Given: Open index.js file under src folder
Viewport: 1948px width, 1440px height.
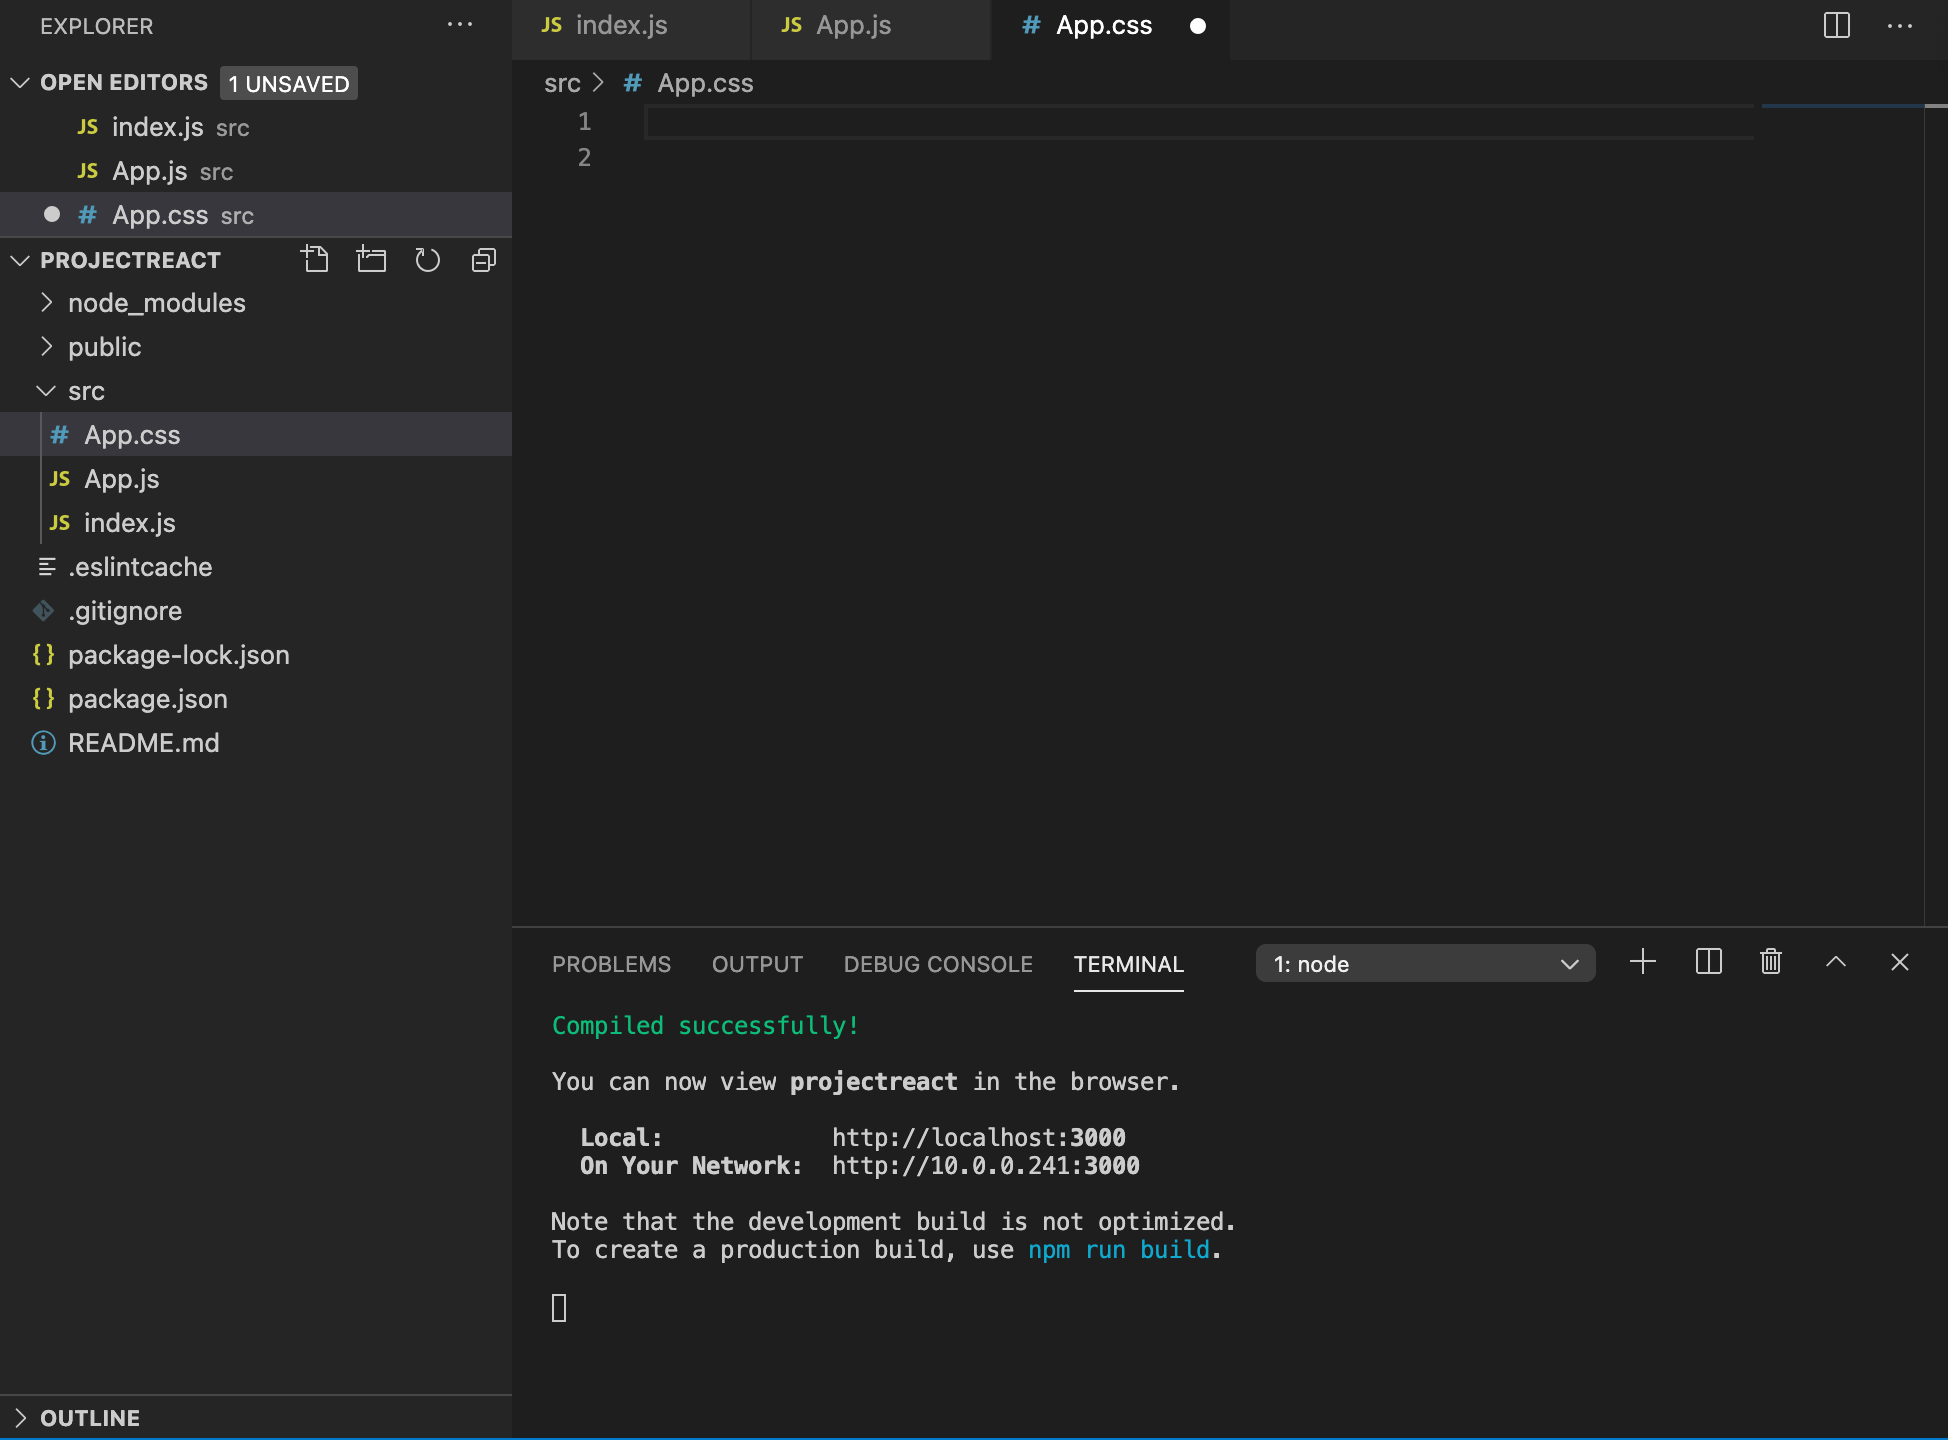Looking at the screenshot, I should 256,523.
